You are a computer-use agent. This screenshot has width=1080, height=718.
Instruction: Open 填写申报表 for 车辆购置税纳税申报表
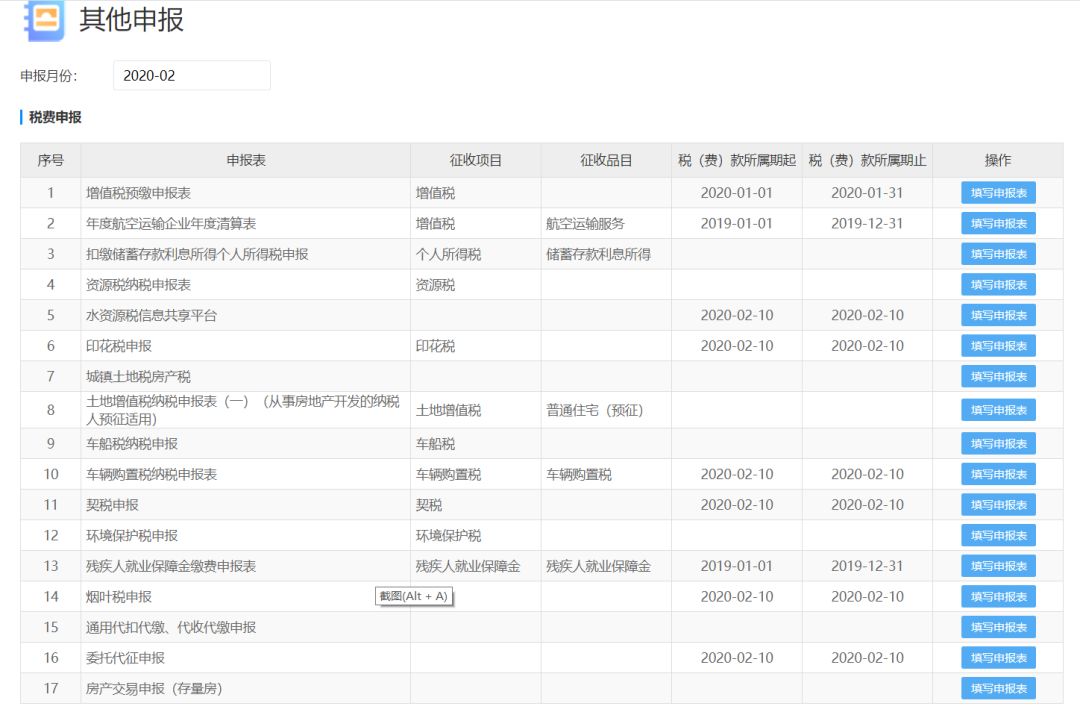(998, 474)
